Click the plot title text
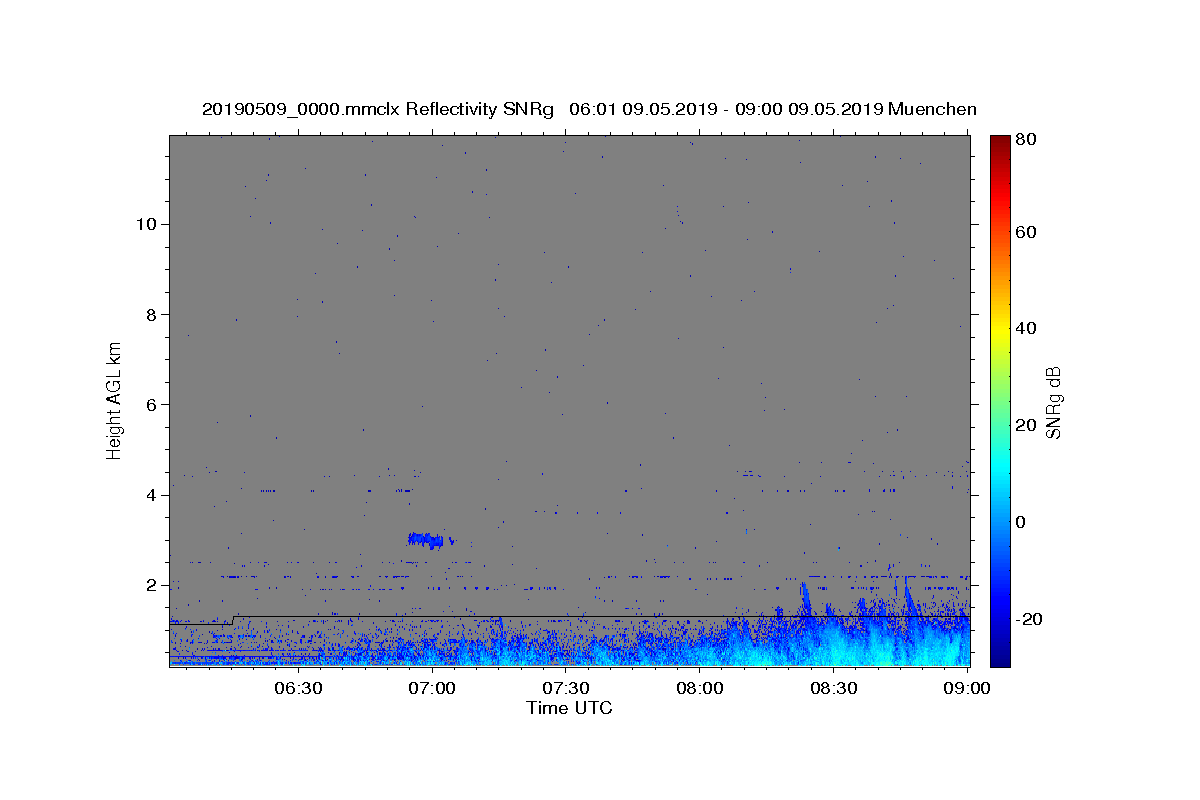The width and height of the screenshot is (1200, 800). pyautogui.click(x=589, y=109)
